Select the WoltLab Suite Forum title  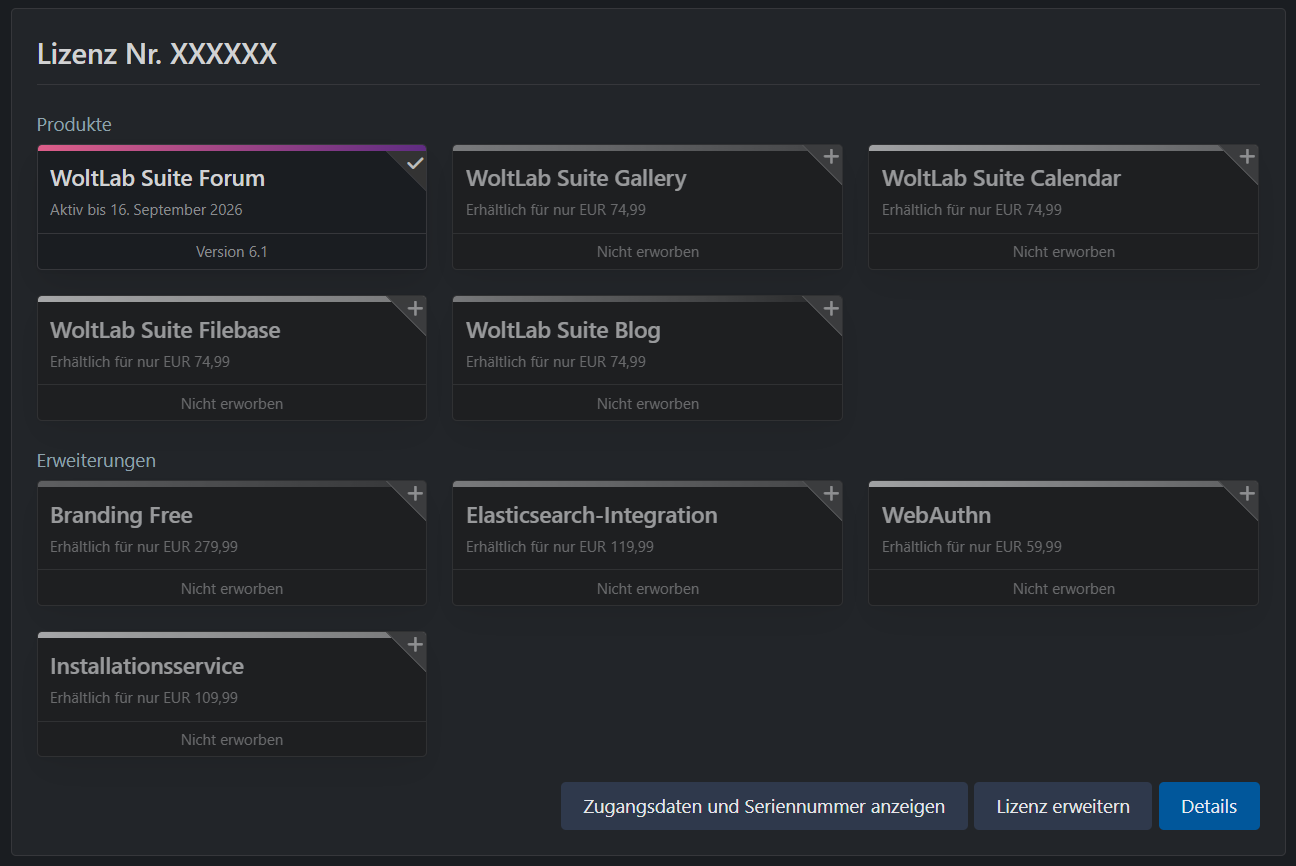tap(157, 179)
